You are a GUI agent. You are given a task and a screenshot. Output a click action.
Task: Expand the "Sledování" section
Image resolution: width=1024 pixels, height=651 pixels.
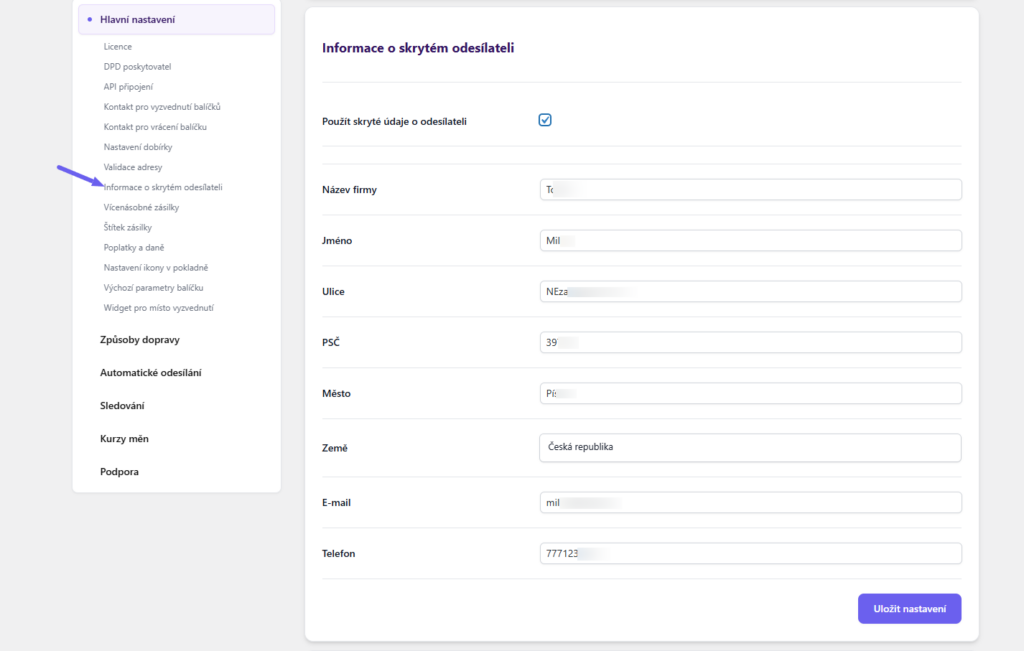click(x=123, y=405)
